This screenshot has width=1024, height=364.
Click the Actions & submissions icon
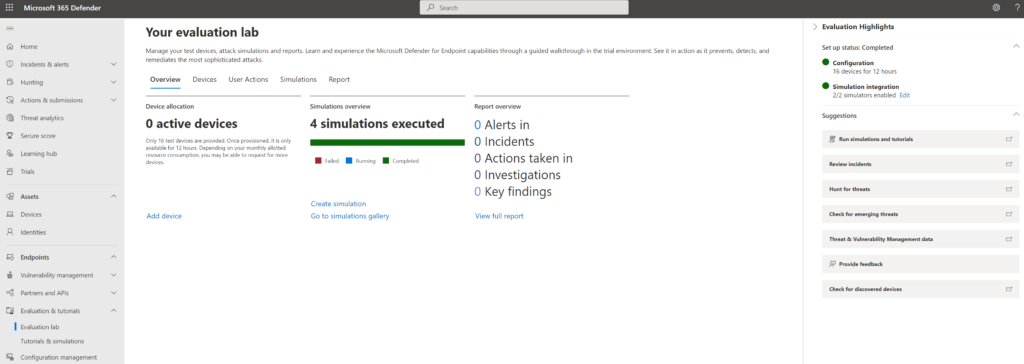10,100
